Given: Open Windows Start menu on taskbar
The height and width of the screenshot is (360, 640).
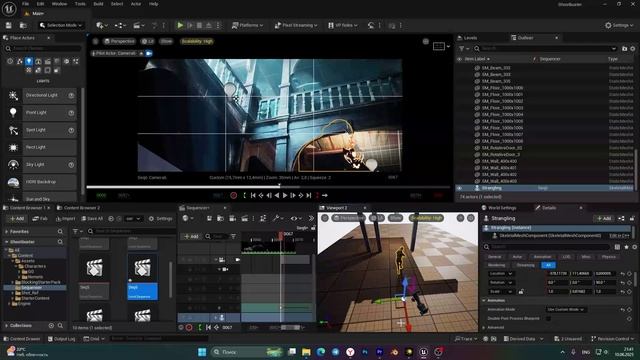Looking at the screenshot, I should (x=202, y=352).
